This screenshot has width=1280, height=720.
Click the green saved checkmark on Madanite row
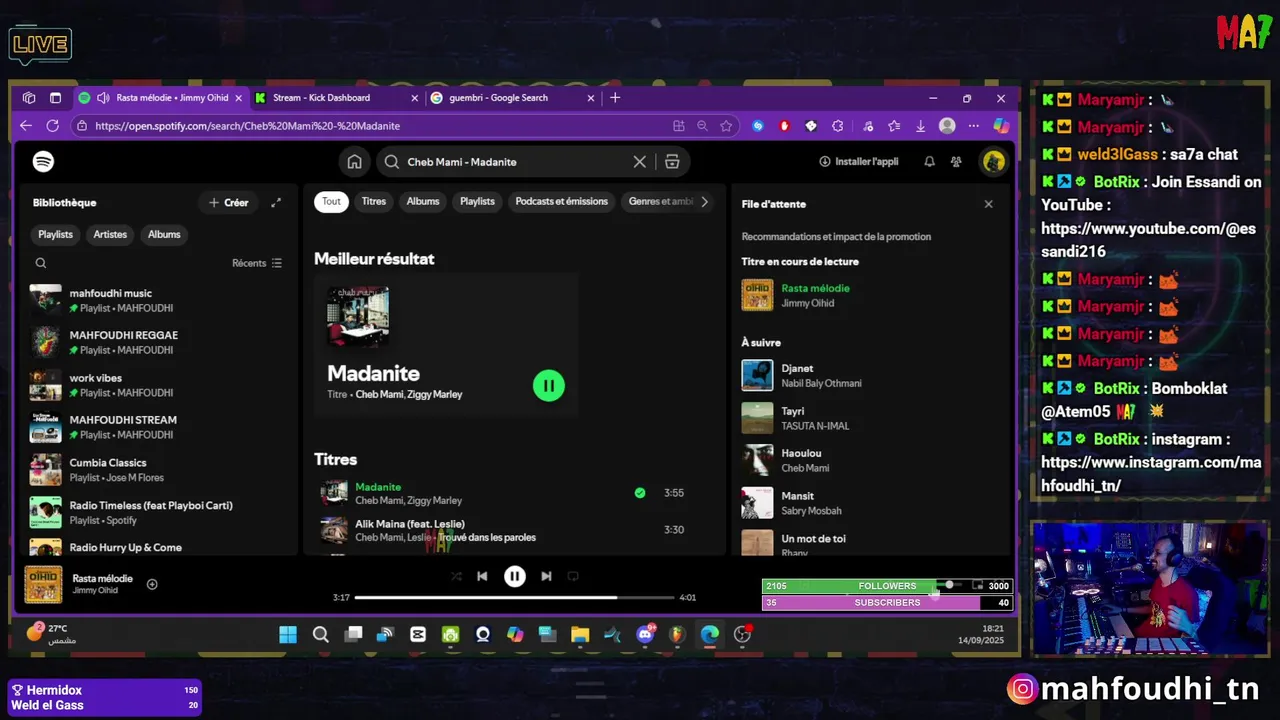click(x=640, y=493)
